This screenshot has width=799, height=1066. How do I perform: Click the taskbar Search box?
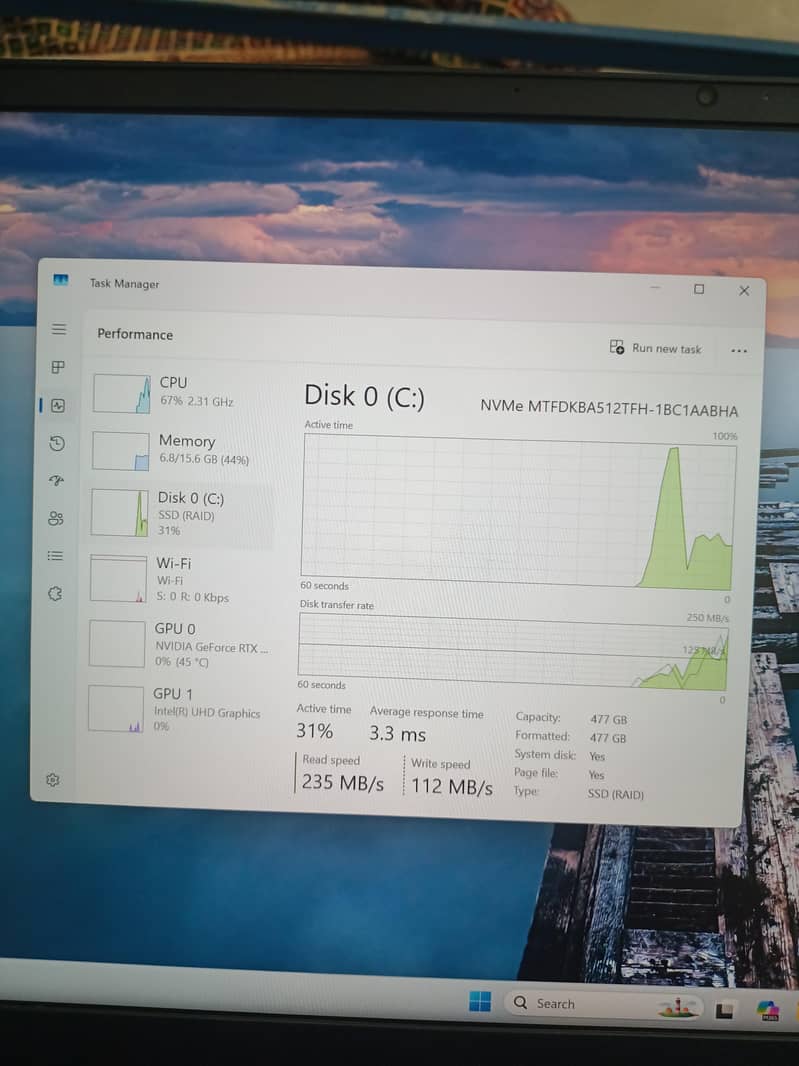[x=605, y=1005]
